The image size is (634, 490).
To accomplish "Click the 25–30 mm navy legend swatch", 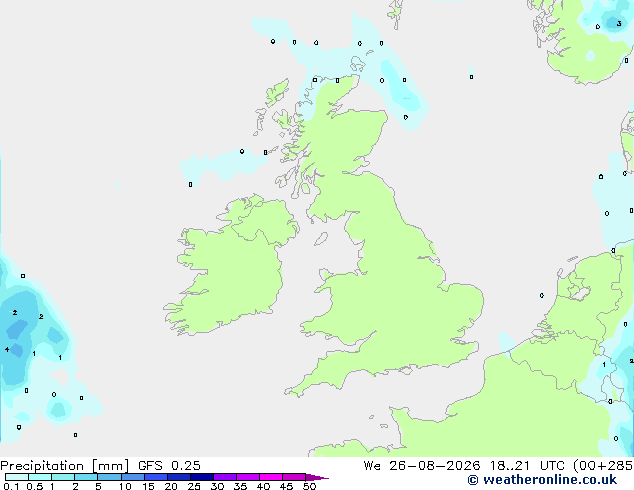I will pos(201,477).
